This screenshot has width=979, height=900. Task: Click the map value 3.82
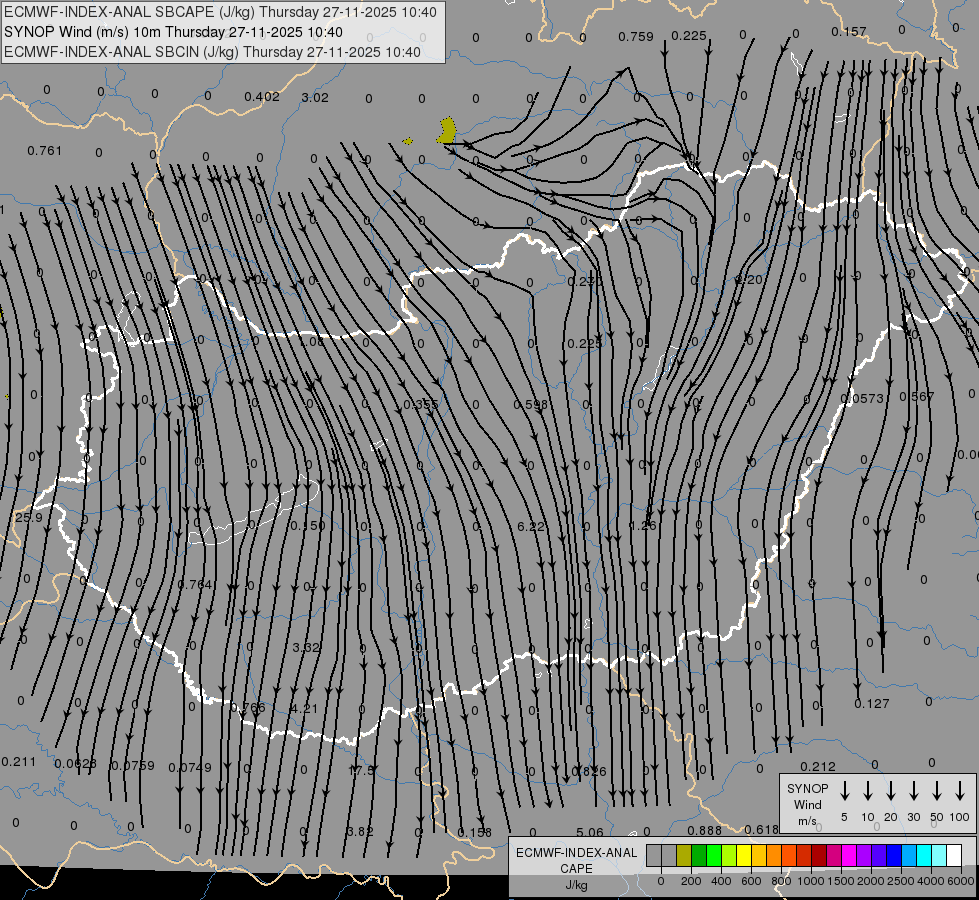(360, 832)
